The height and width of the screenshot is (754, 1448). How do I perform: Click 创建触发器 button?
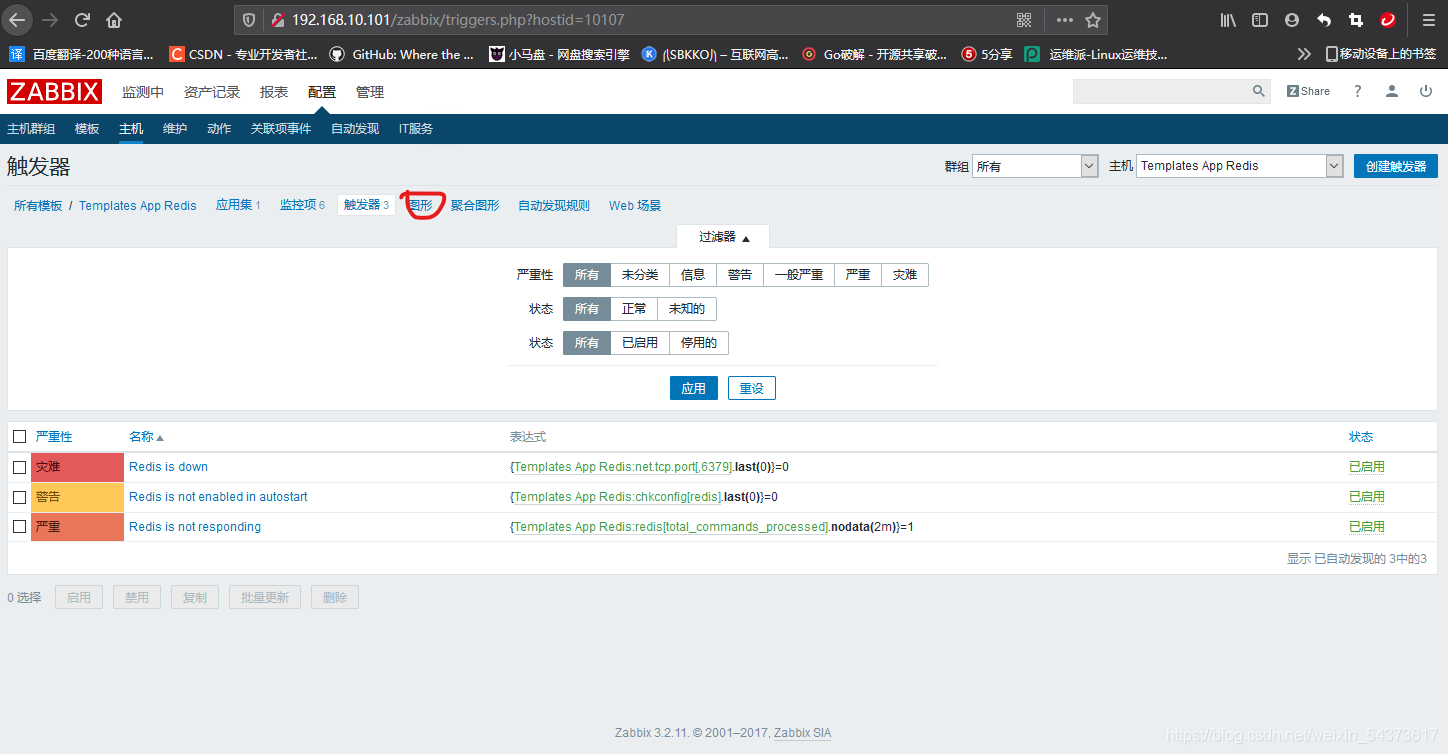1396,166
